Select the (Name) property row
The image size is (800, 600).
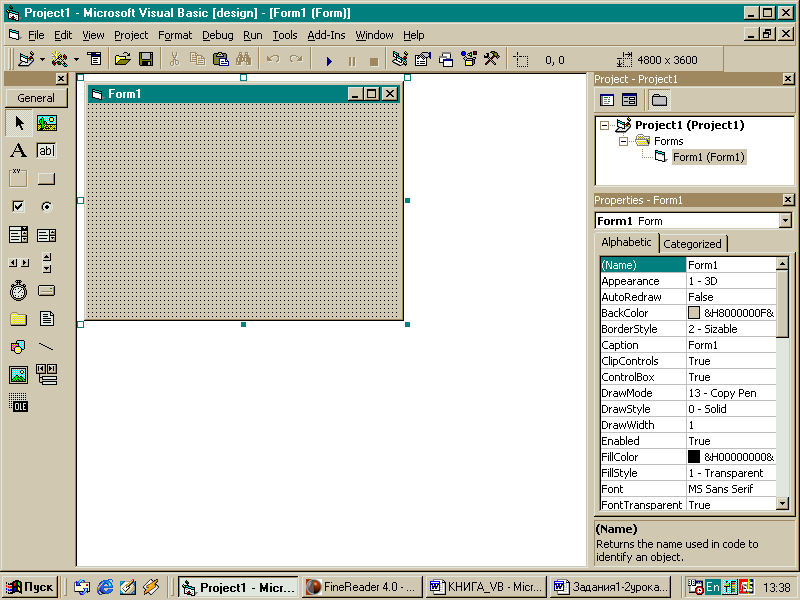click(688, 265)
